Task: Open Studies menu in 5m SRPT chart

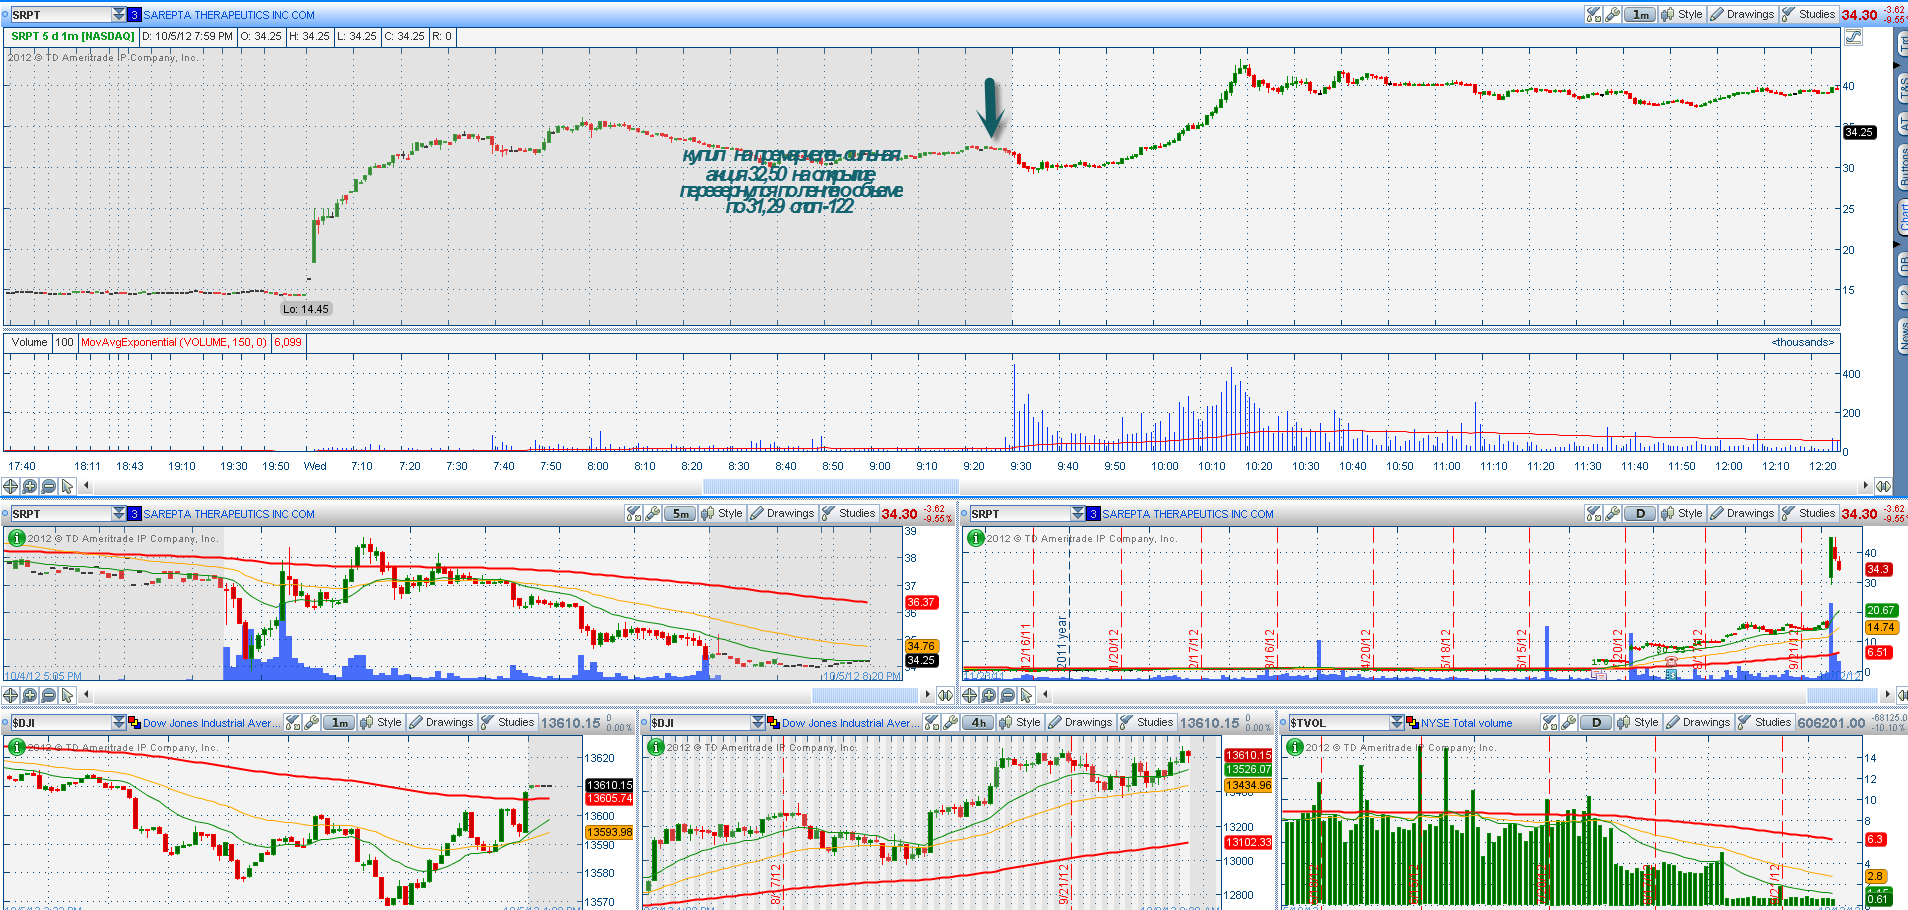Action: [848, 513]
